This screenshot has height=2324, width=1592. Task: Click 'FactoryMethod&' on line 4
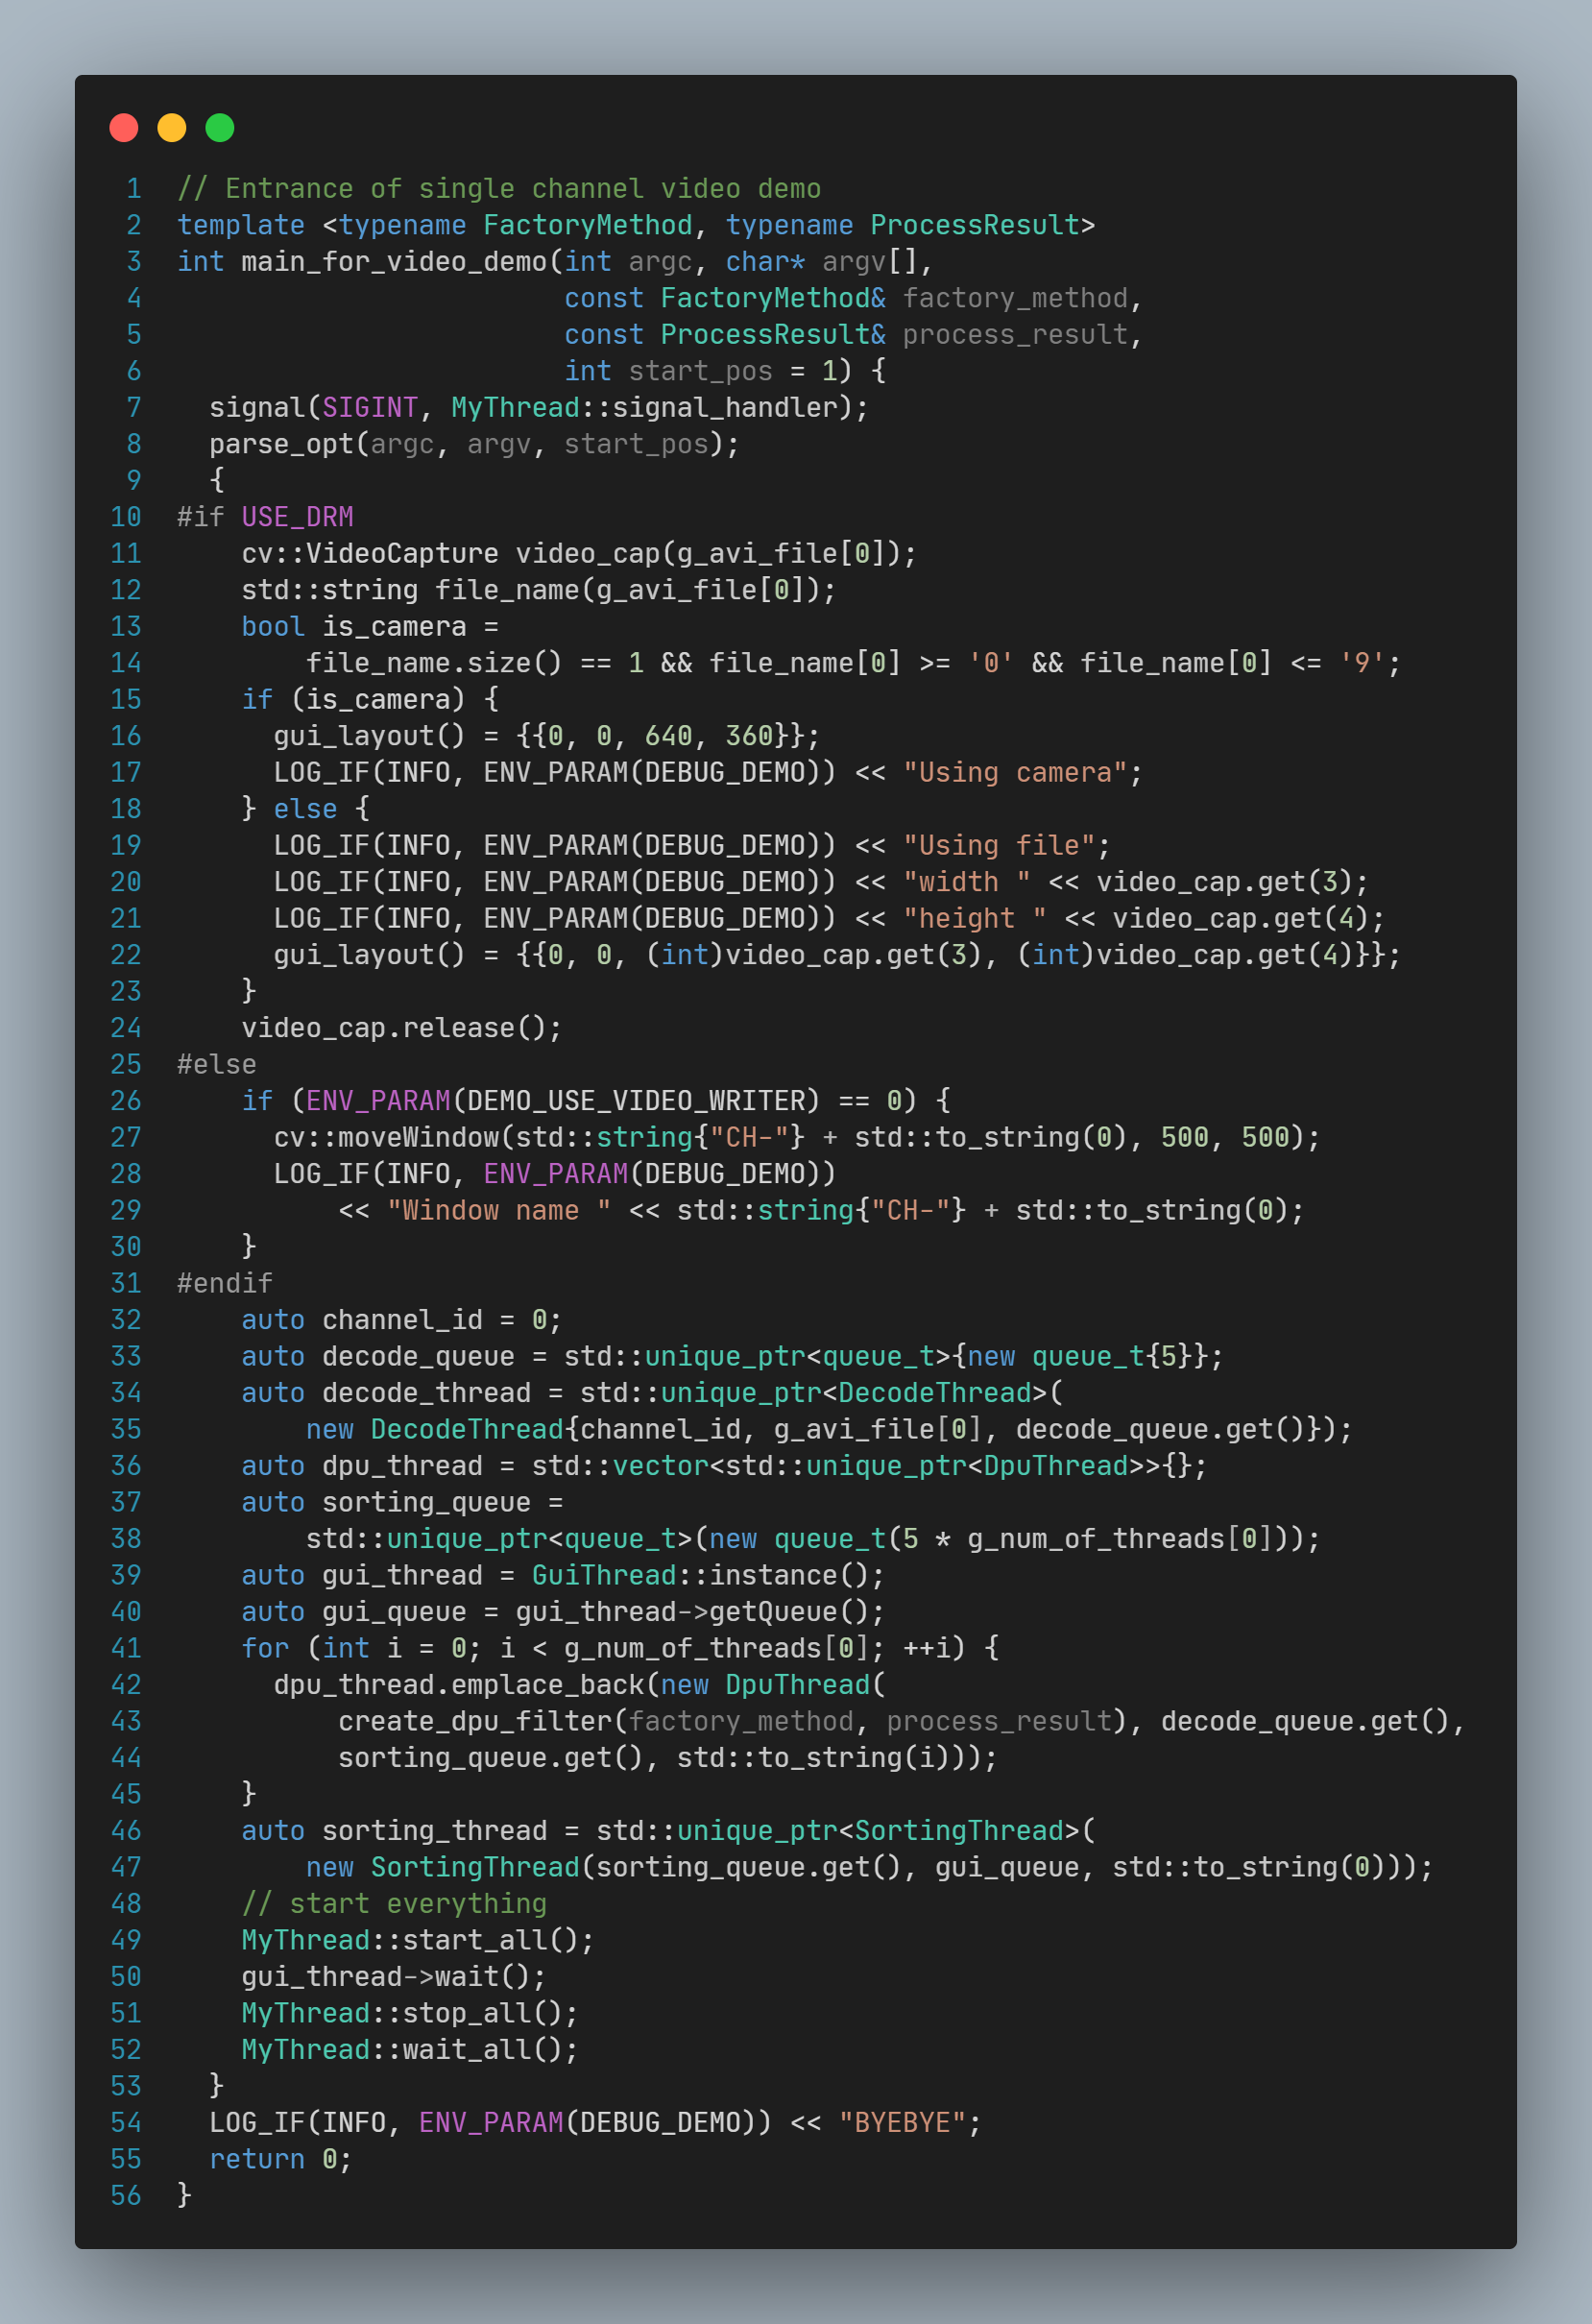[x=773, y=298]
